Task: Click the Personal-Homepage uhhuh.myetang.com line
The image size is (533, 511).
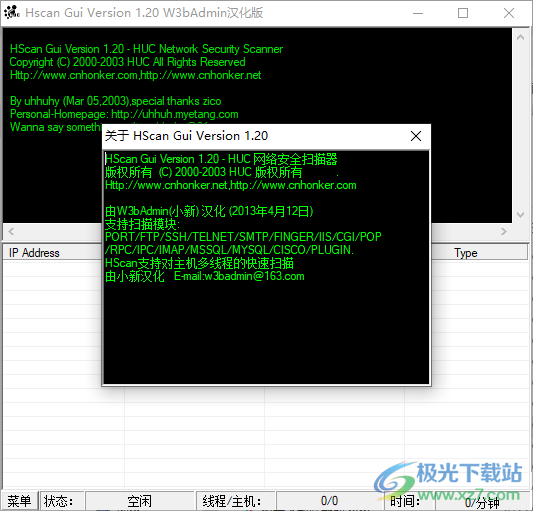Action: [x=124, y=114]
